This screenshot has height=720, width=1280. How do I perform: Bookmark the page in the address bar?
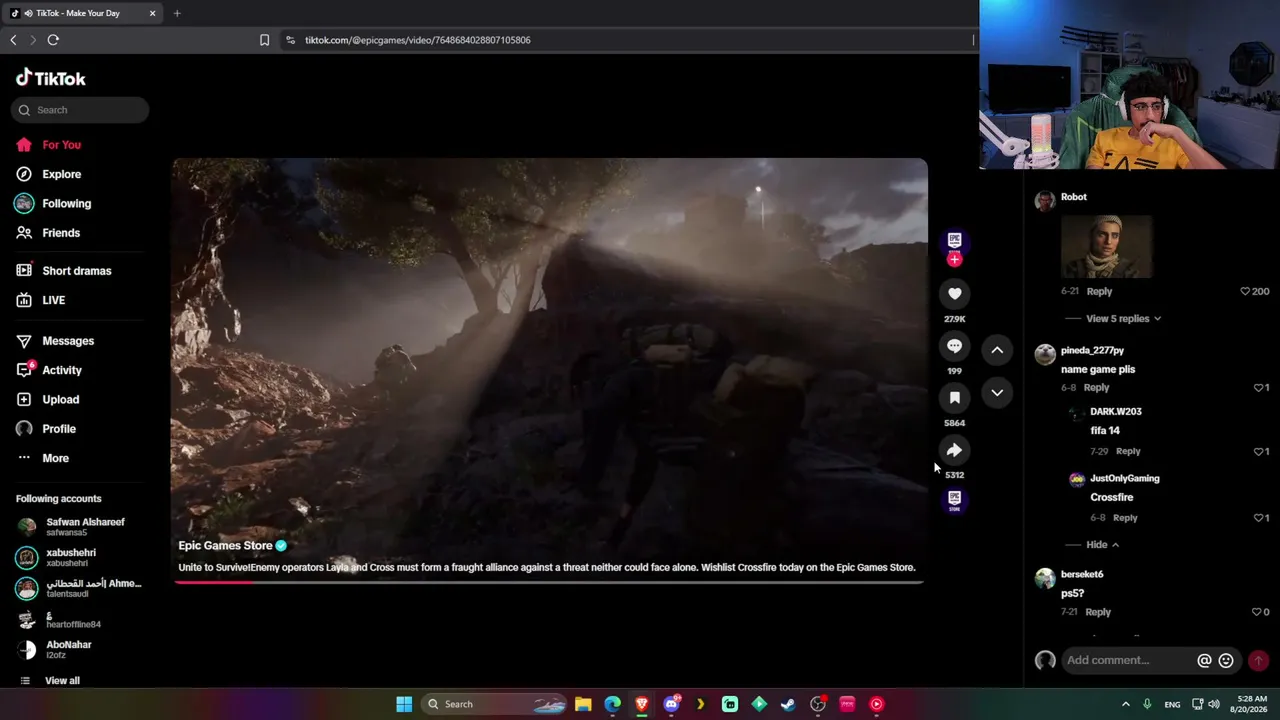pyautogui.click(x=264, y=40)
